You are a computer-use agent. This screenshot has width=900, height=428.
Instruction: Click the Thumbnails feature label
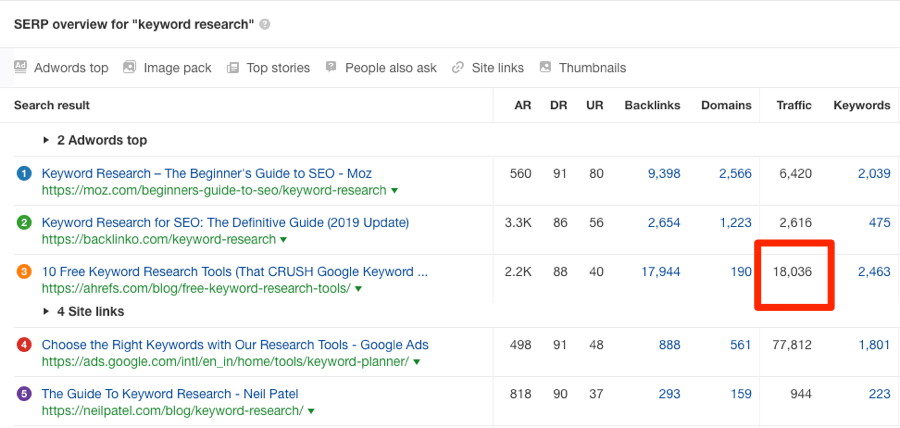(x=592, y=68)
